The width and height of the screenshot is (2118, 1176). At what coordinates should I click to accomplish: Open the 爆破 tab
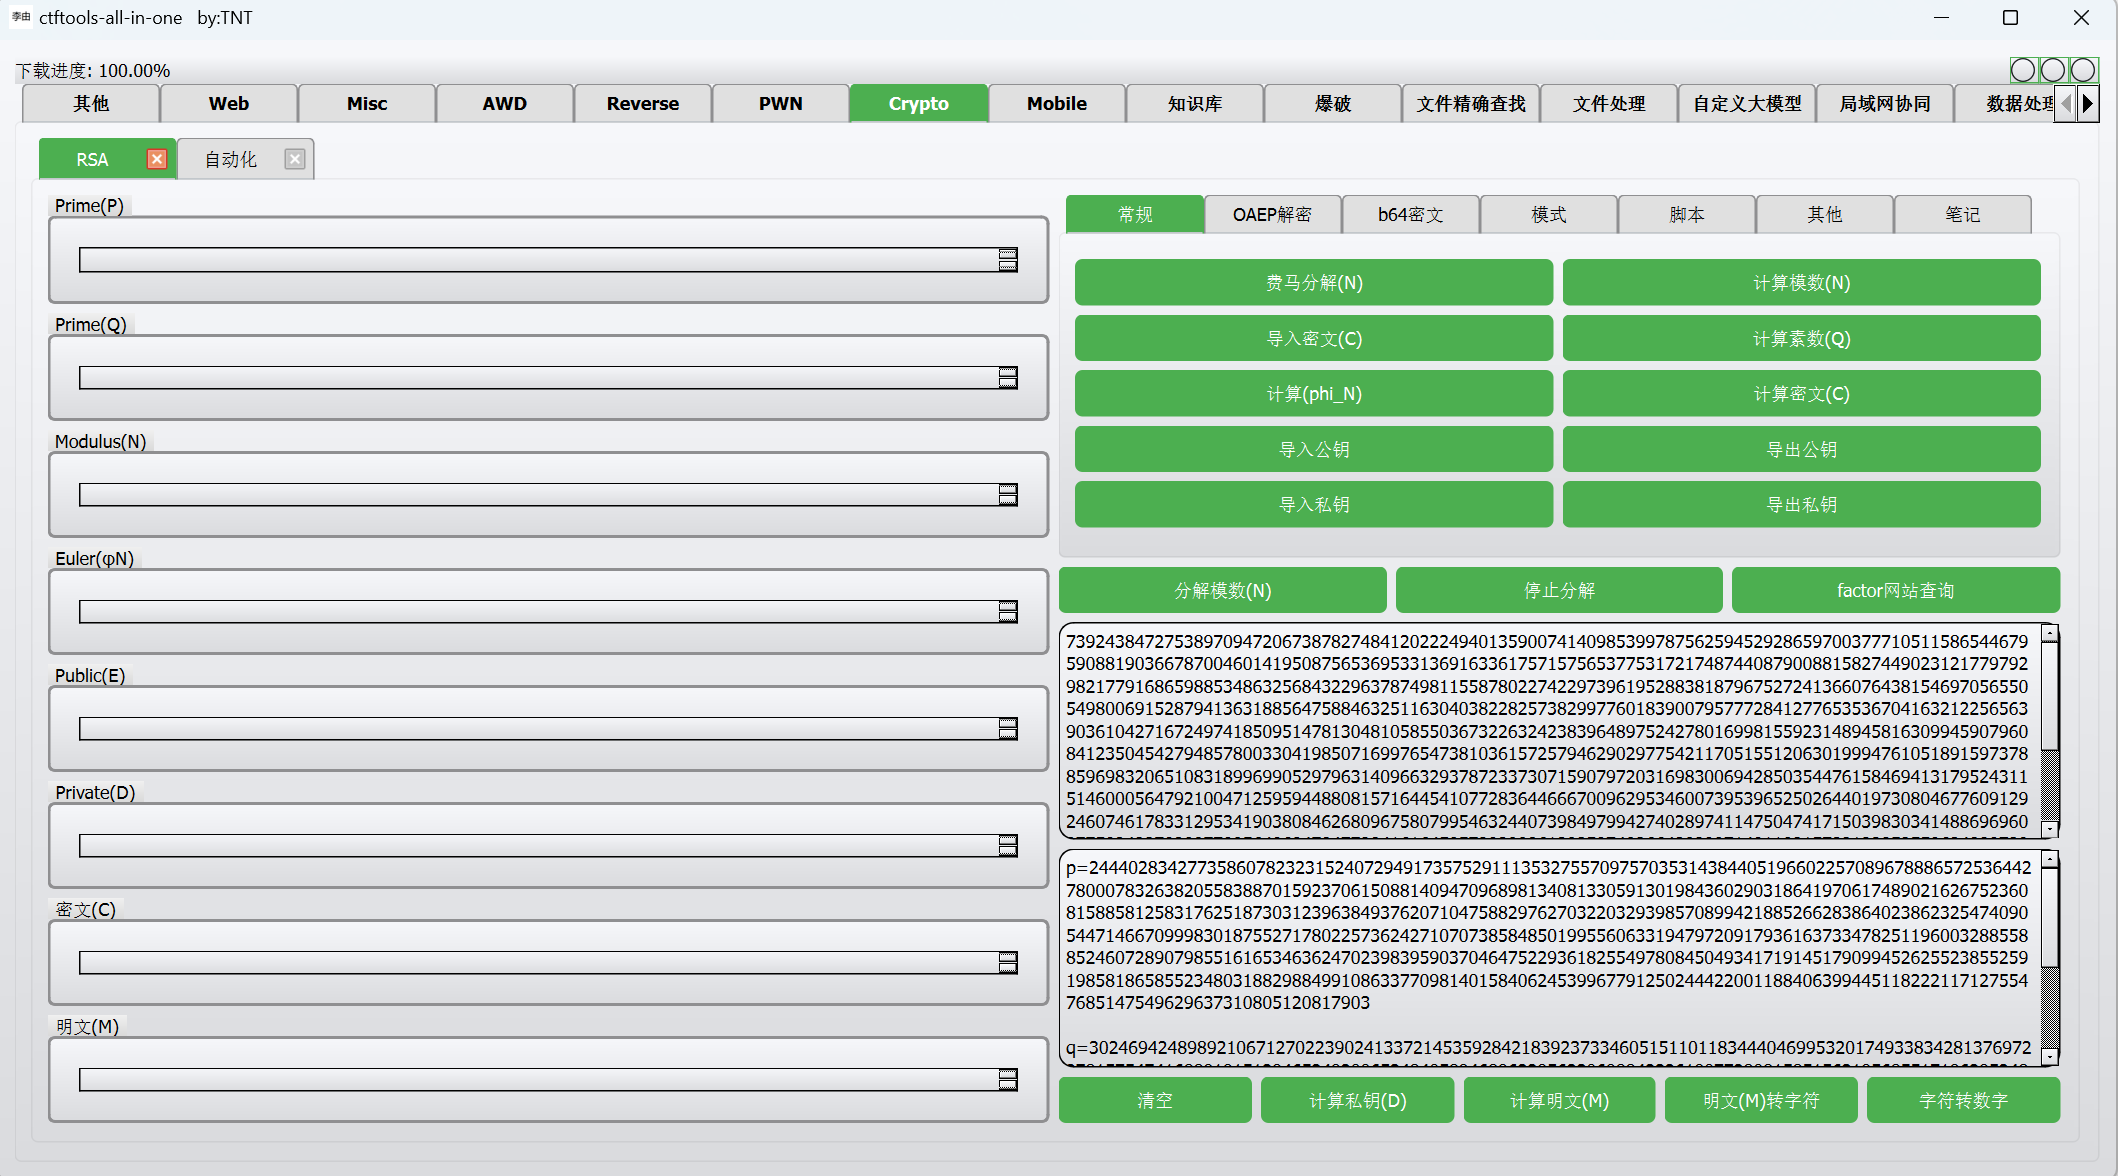click(x=1333, y=104)
